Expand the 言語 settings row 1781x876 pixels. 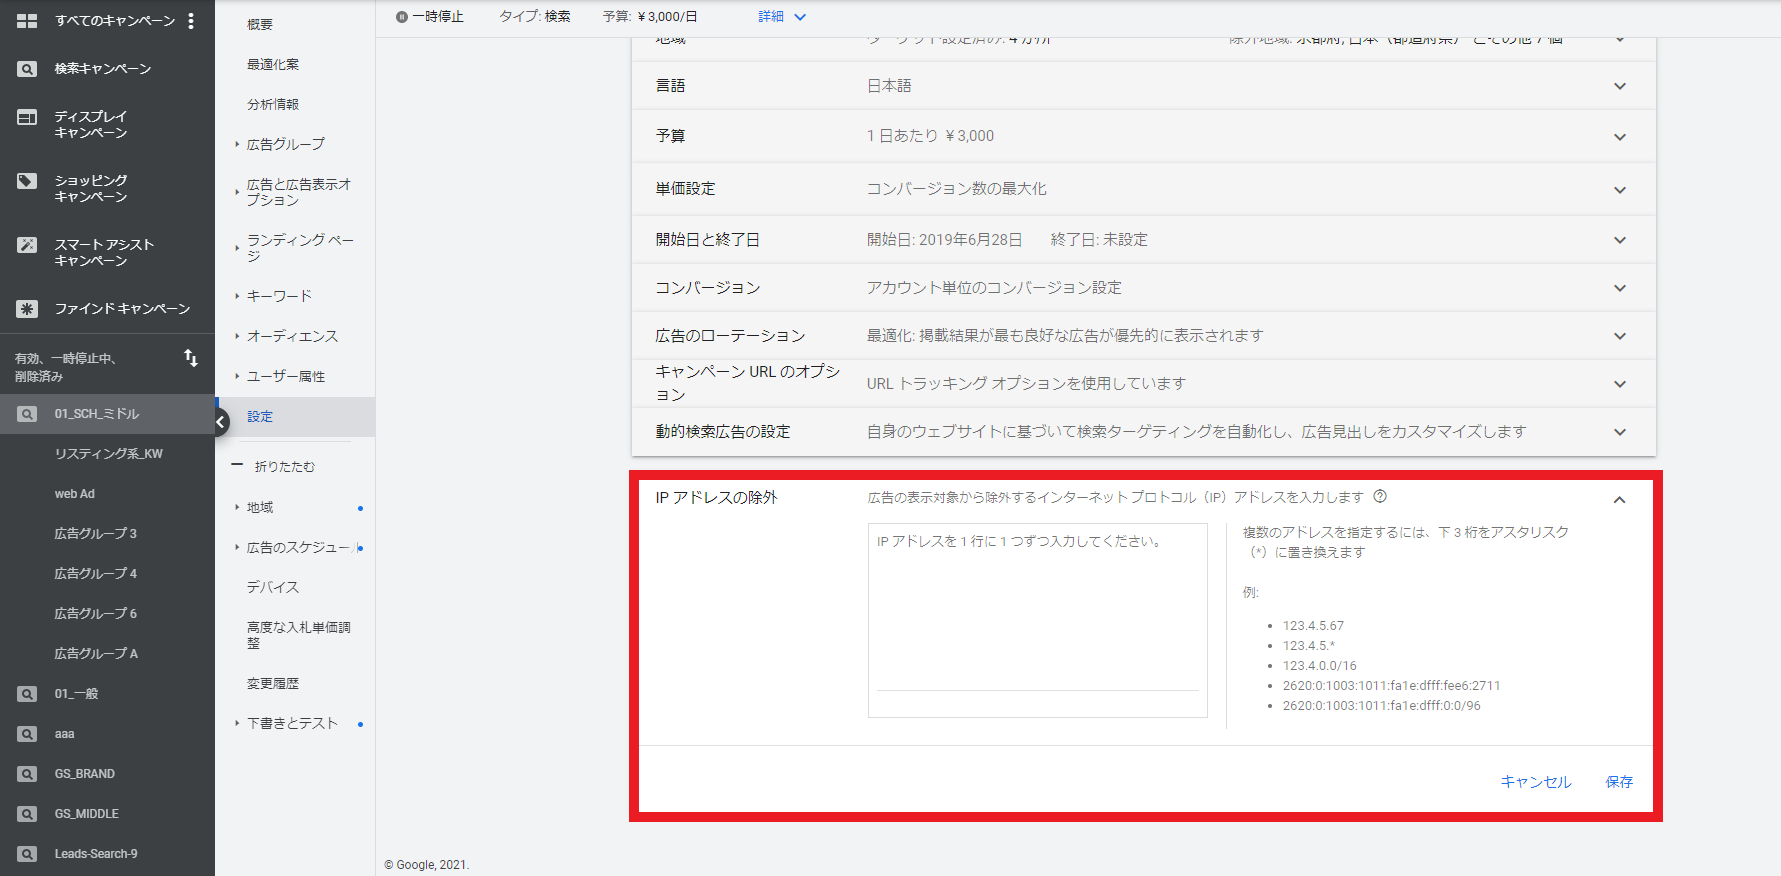point(1144,86)
